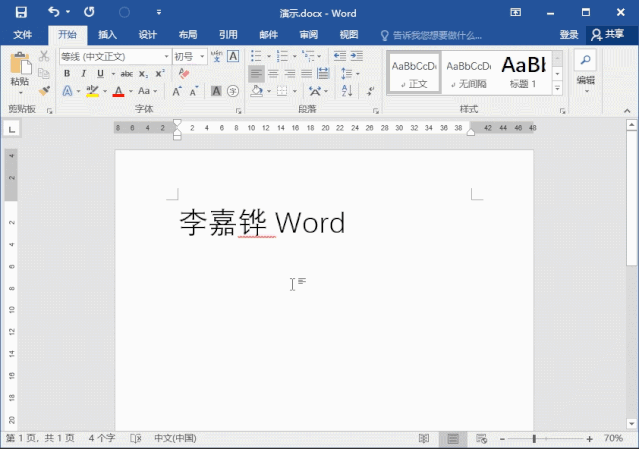Open the Aa change case dropdown
Image resolution: width=639 pixels, height=449 pixels.
pos(147,91)
